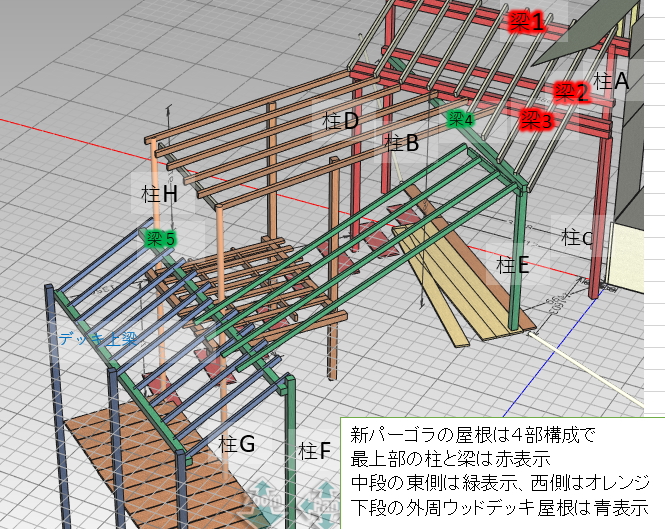
Task: Click the green 梁5 beam label
Action: [160, 238]
